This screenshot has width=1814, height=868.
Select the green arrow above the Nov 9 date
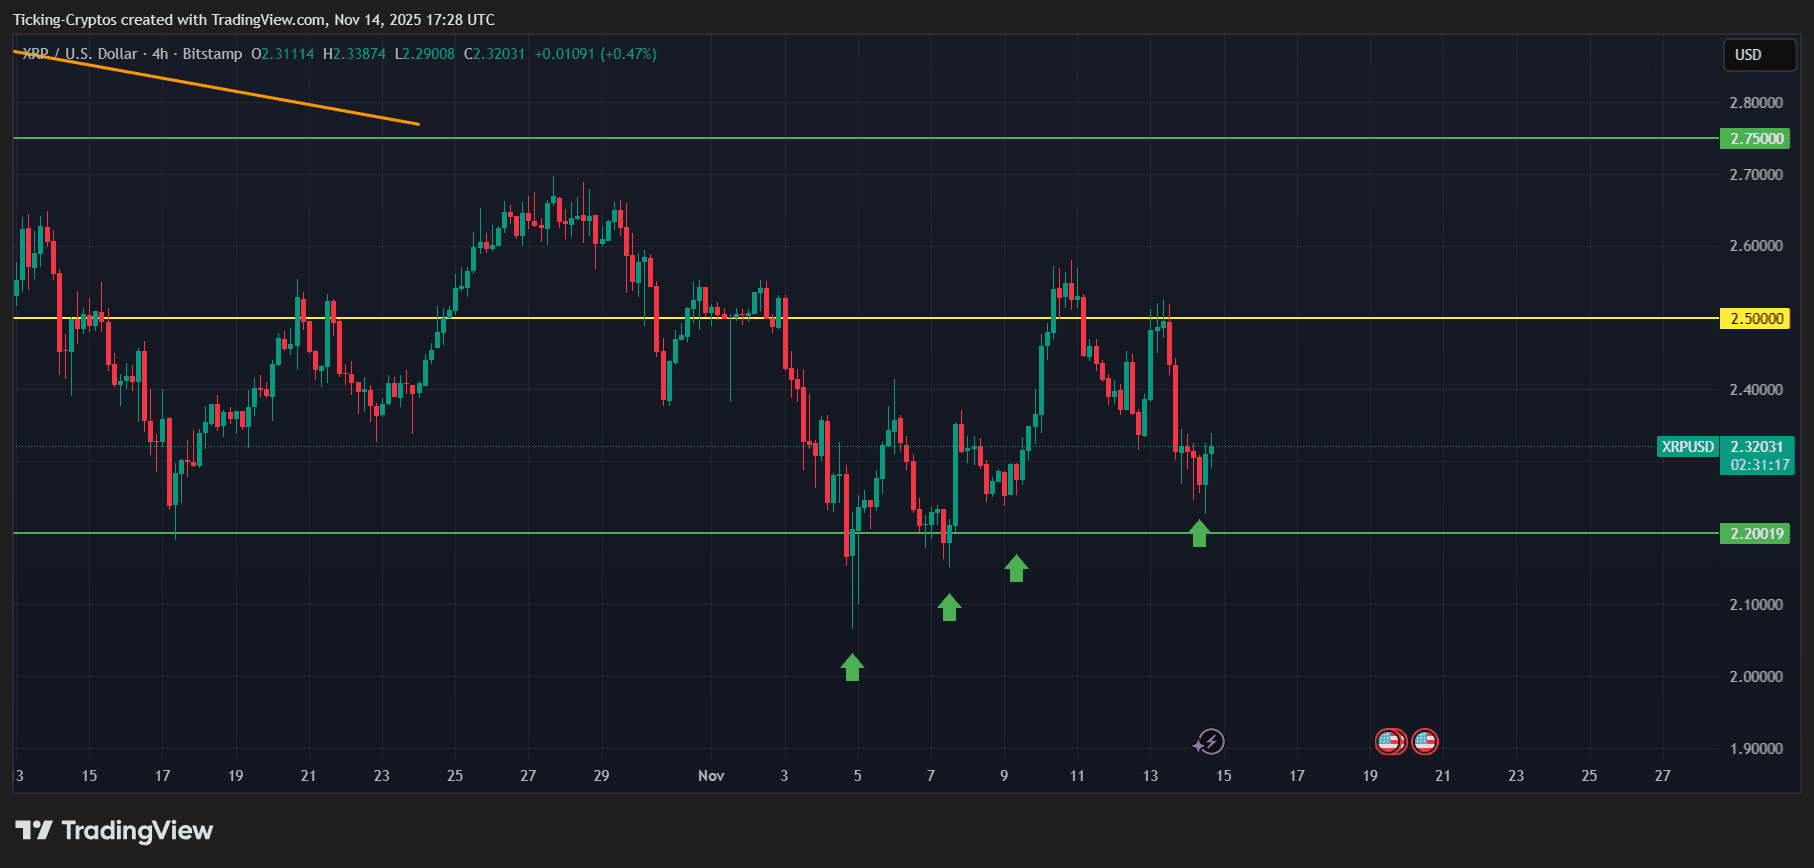(1016, 568)
